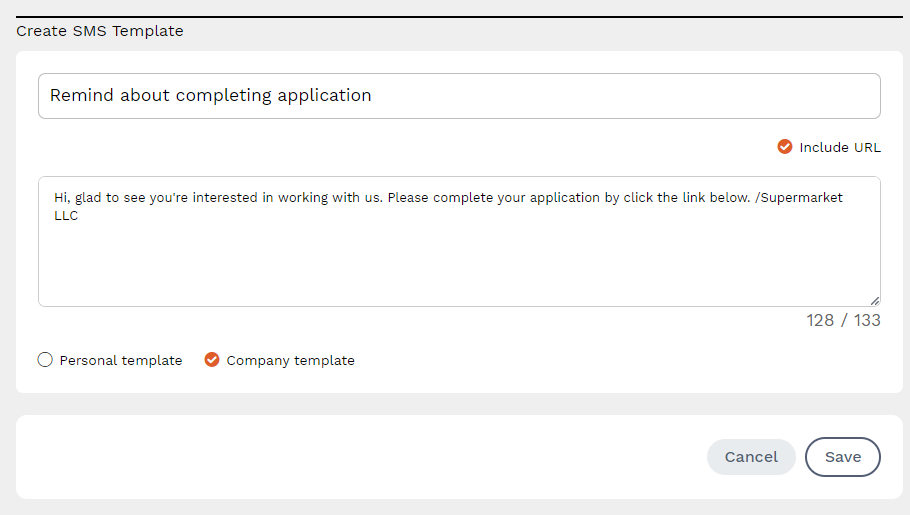910x515 pixels.
Task: Click the "Create SMS Template" heading
Action: tap(100, 31)
